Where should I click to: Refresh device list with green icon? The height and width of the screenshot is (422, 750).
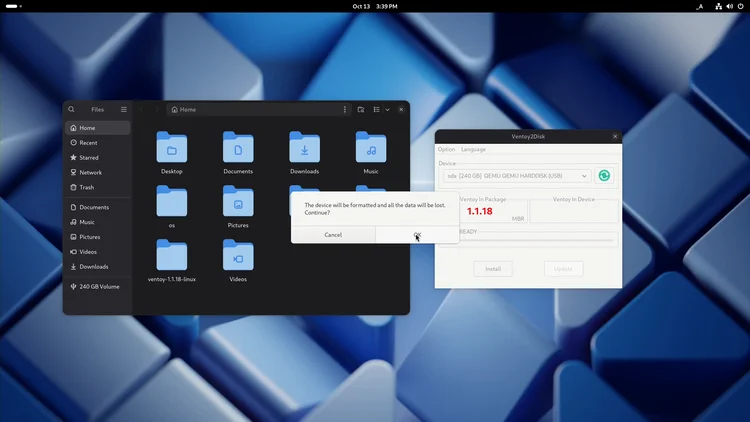point(604,176)
